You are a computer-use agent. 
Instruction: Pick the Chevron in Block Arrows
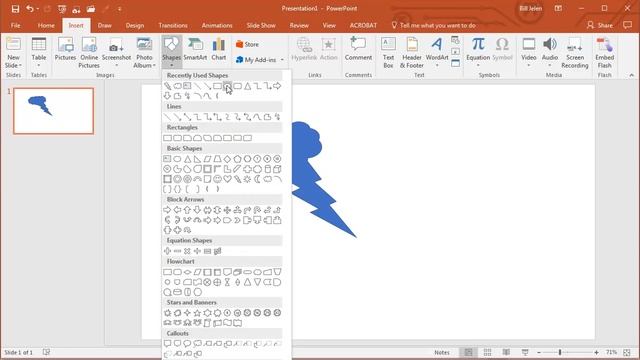click(x=238, y=220)
